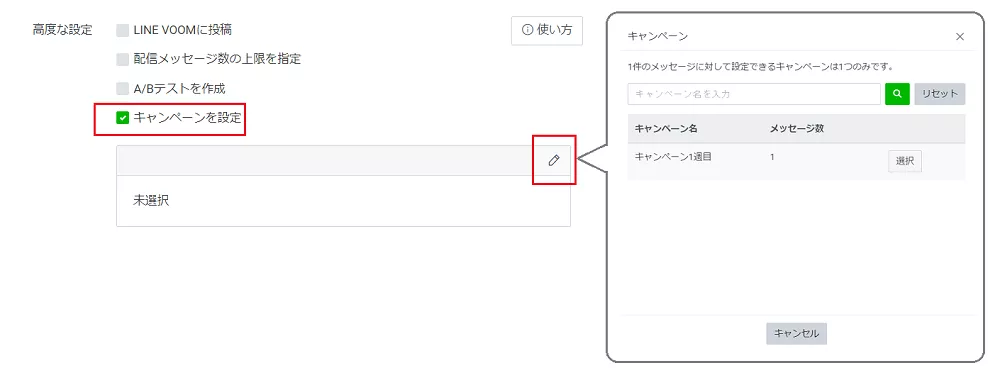Click message count value 1 in campaign row

[772, 156]
